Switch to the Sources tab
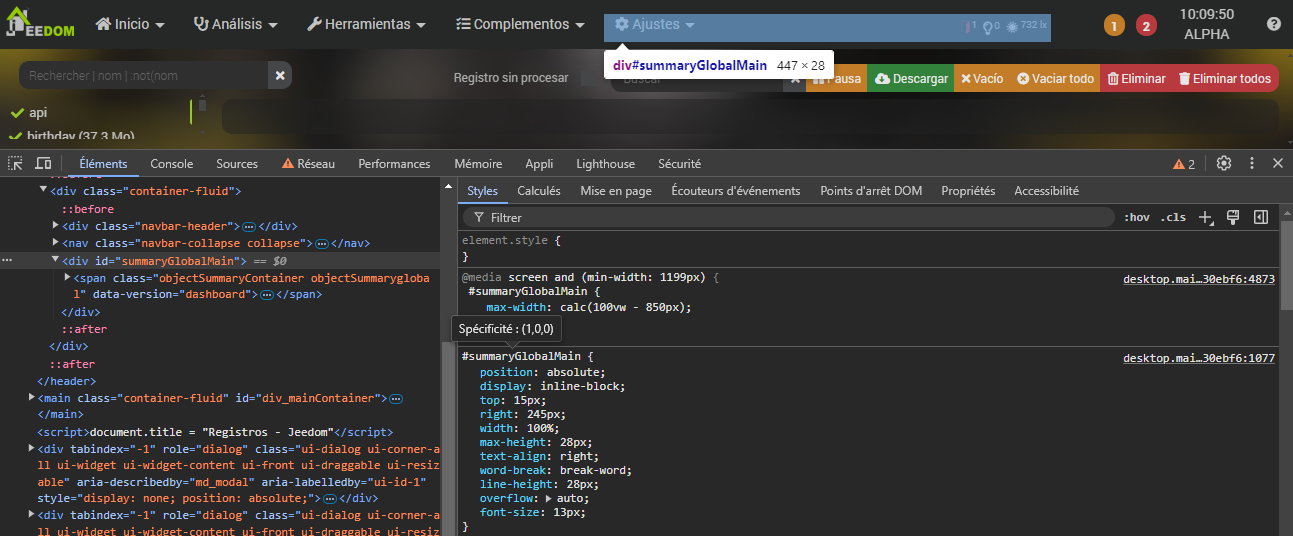The width and height of the screenshot is (1293, 536). 237,164
